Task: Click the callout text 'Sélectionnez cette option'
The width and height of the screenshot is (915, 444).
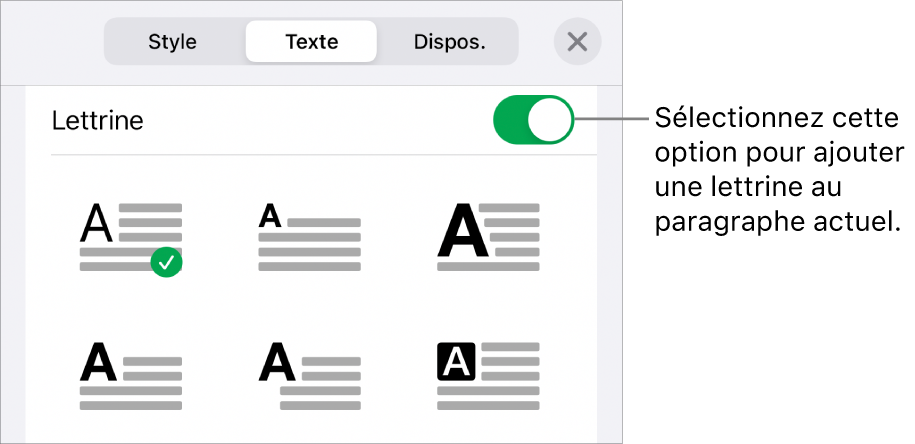Action: click(x=775, y=122)
